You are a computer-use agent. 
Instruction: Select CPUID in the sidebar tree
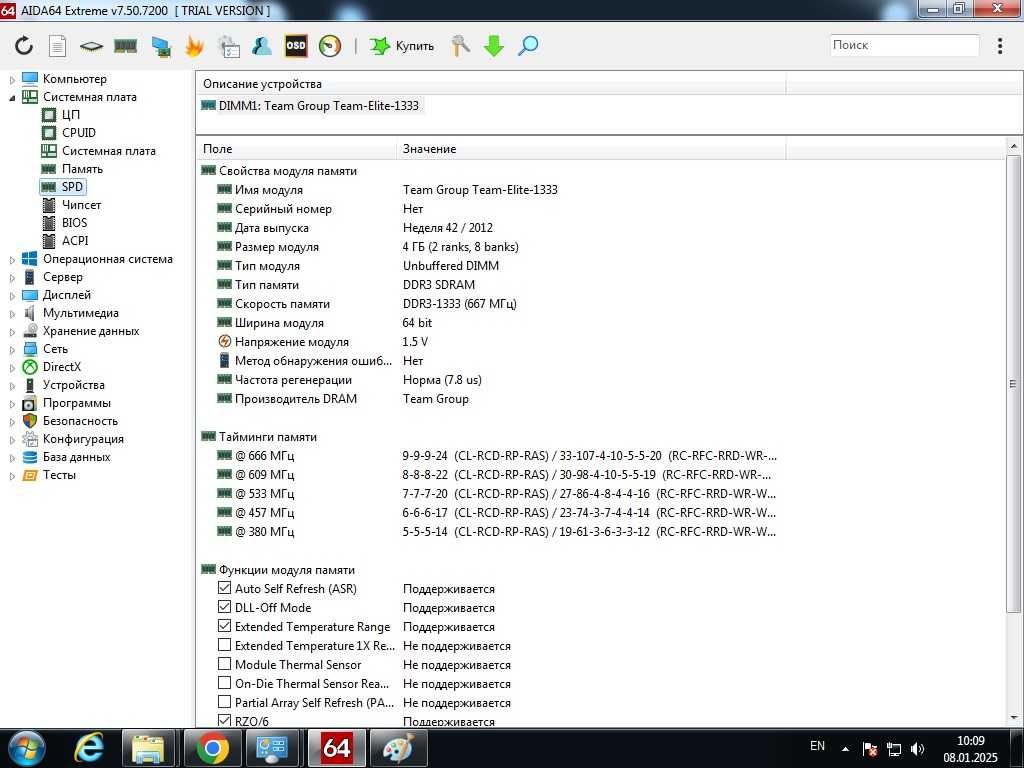click(x=78, y=133)
